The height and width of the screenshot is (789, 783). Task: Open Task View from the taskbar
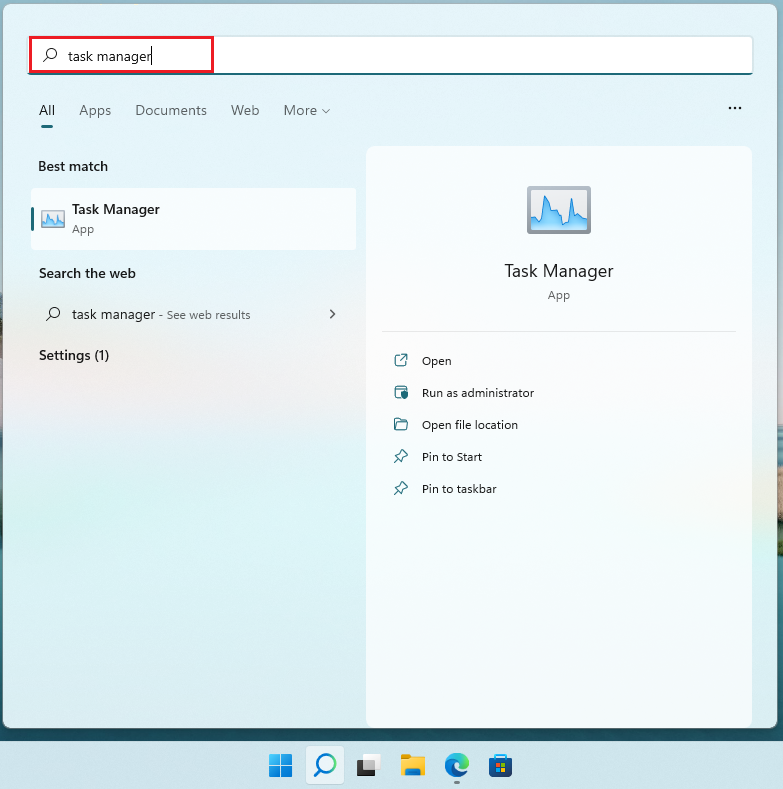click(x=369, y=766)
